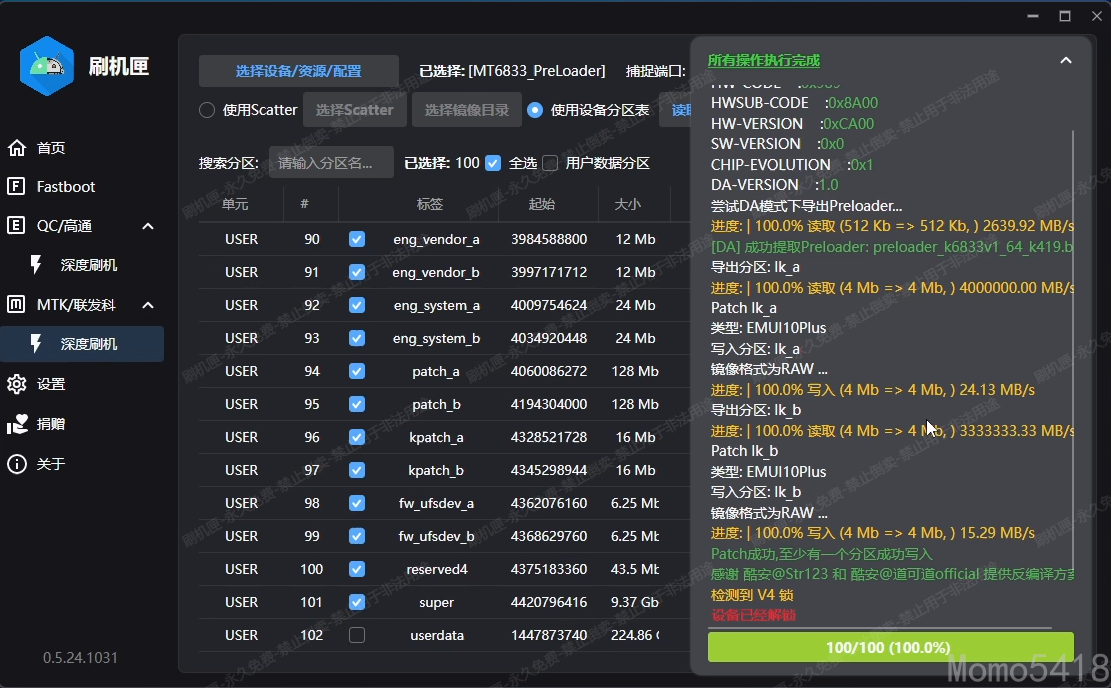Viewport: 1111px width, 688px height.
Task: Uncheck the eng_vendor_a partition checkbox
Action: coord(357,240)
